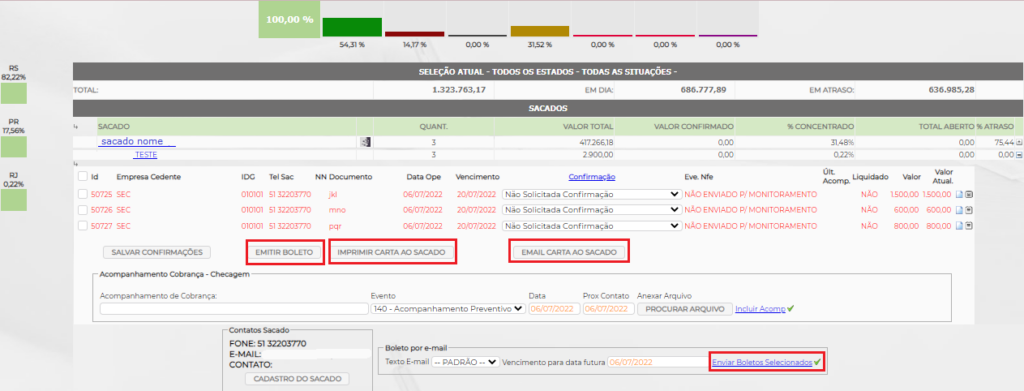Click document name pqr

(x=336, y=226)
